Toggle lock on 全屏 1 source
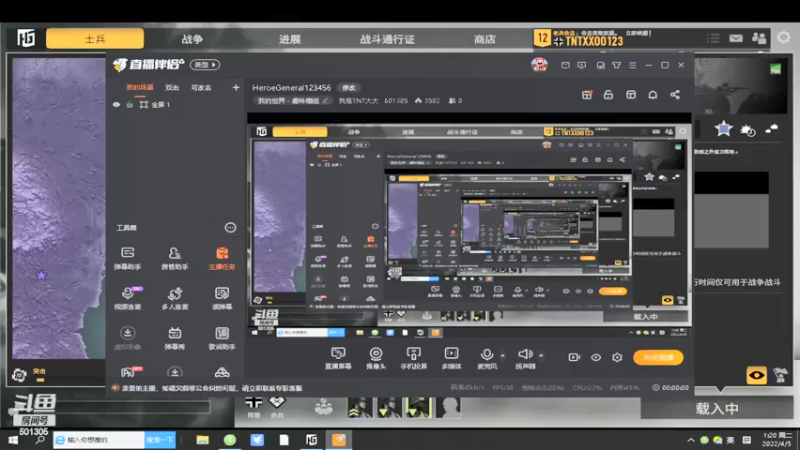 [130, 105]
